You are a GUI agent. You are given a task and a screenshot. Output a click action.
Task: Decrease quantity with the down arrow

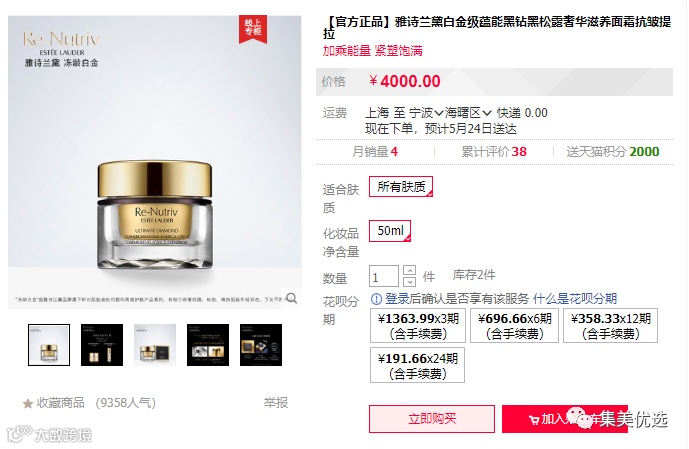409,281
